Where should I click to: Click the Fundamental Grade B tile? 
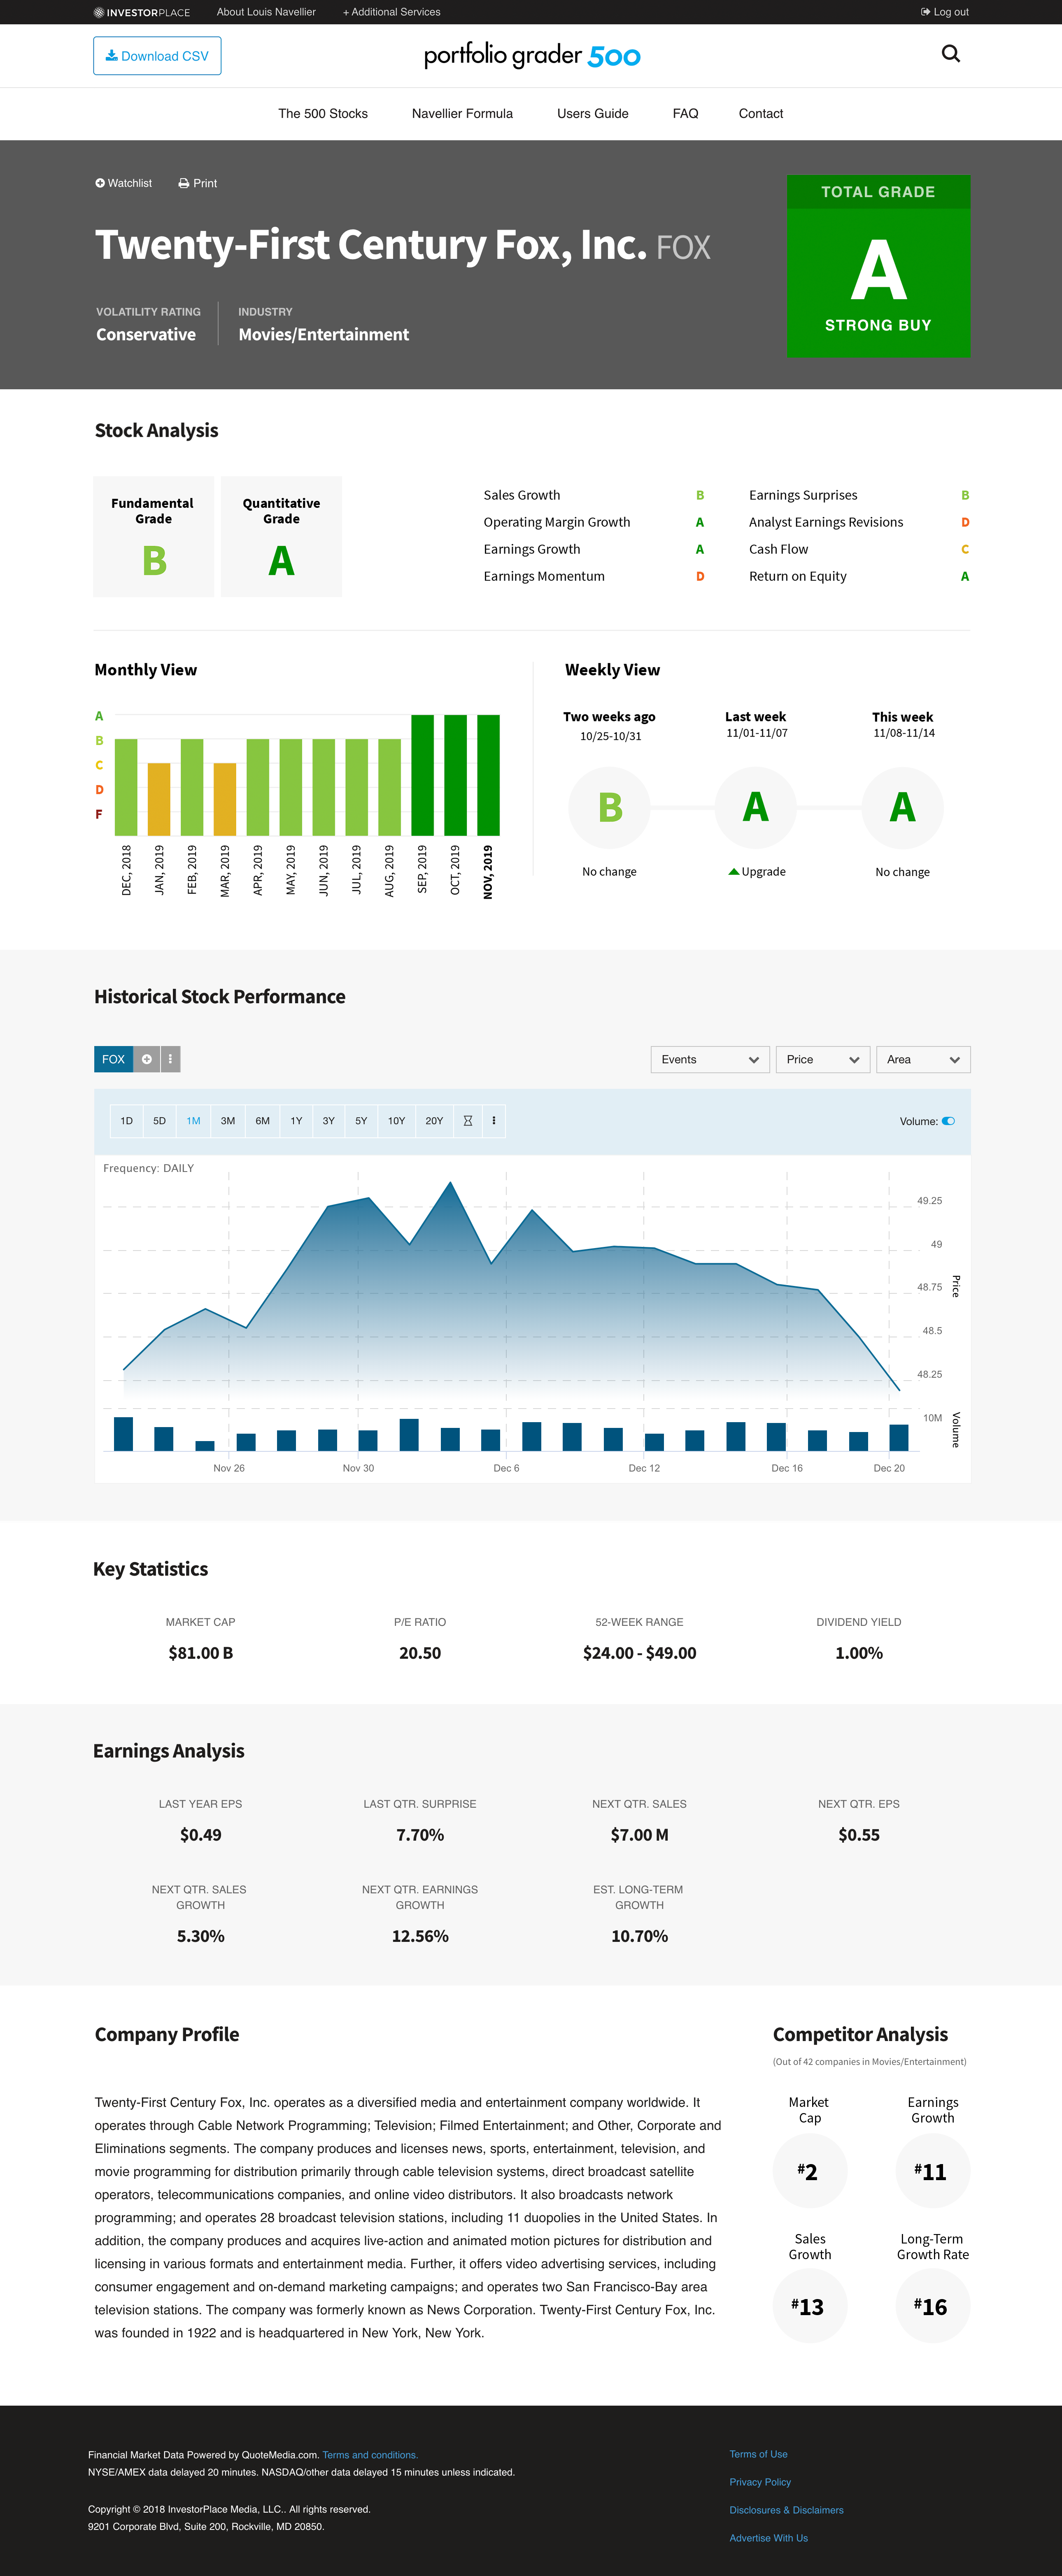(x=153, y=537)
